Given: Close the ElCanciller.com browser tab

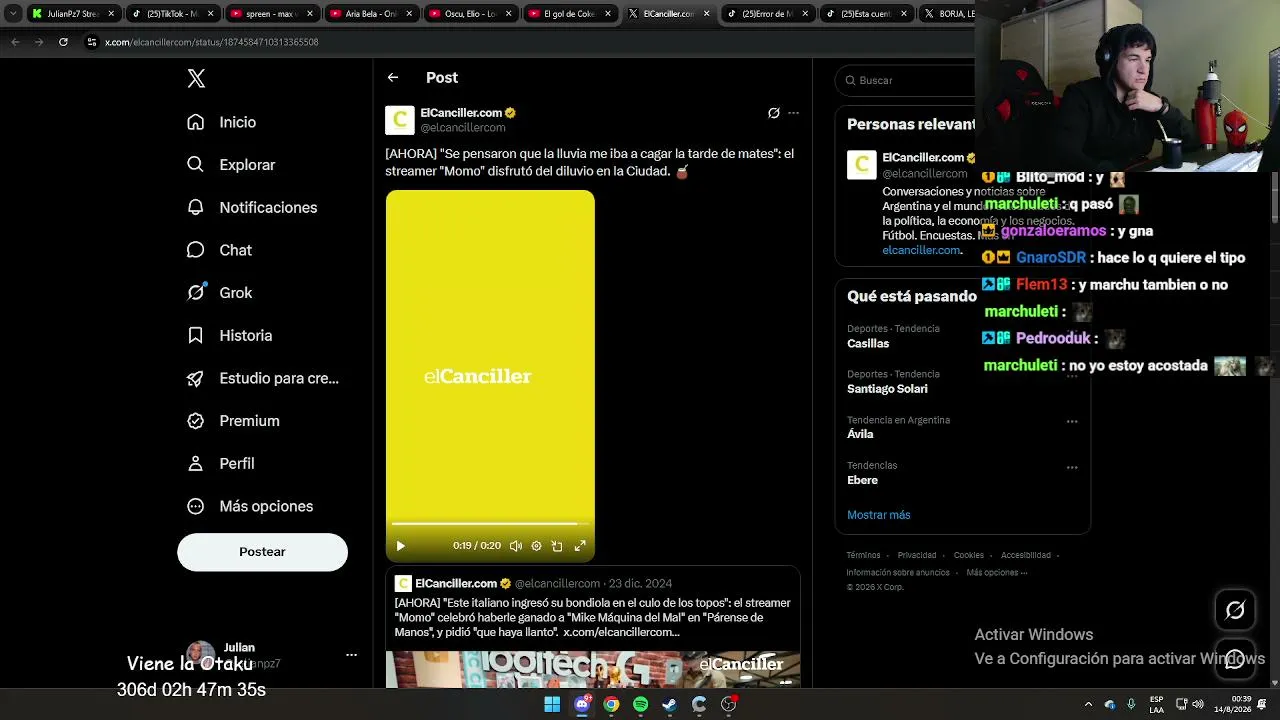Looking at the screenshot, I should click(x=706, y=14).
